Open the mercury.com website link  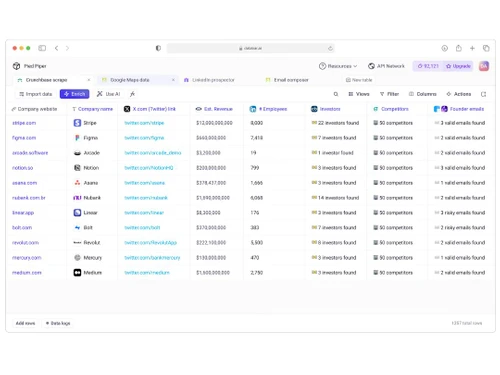pos(27,258)
